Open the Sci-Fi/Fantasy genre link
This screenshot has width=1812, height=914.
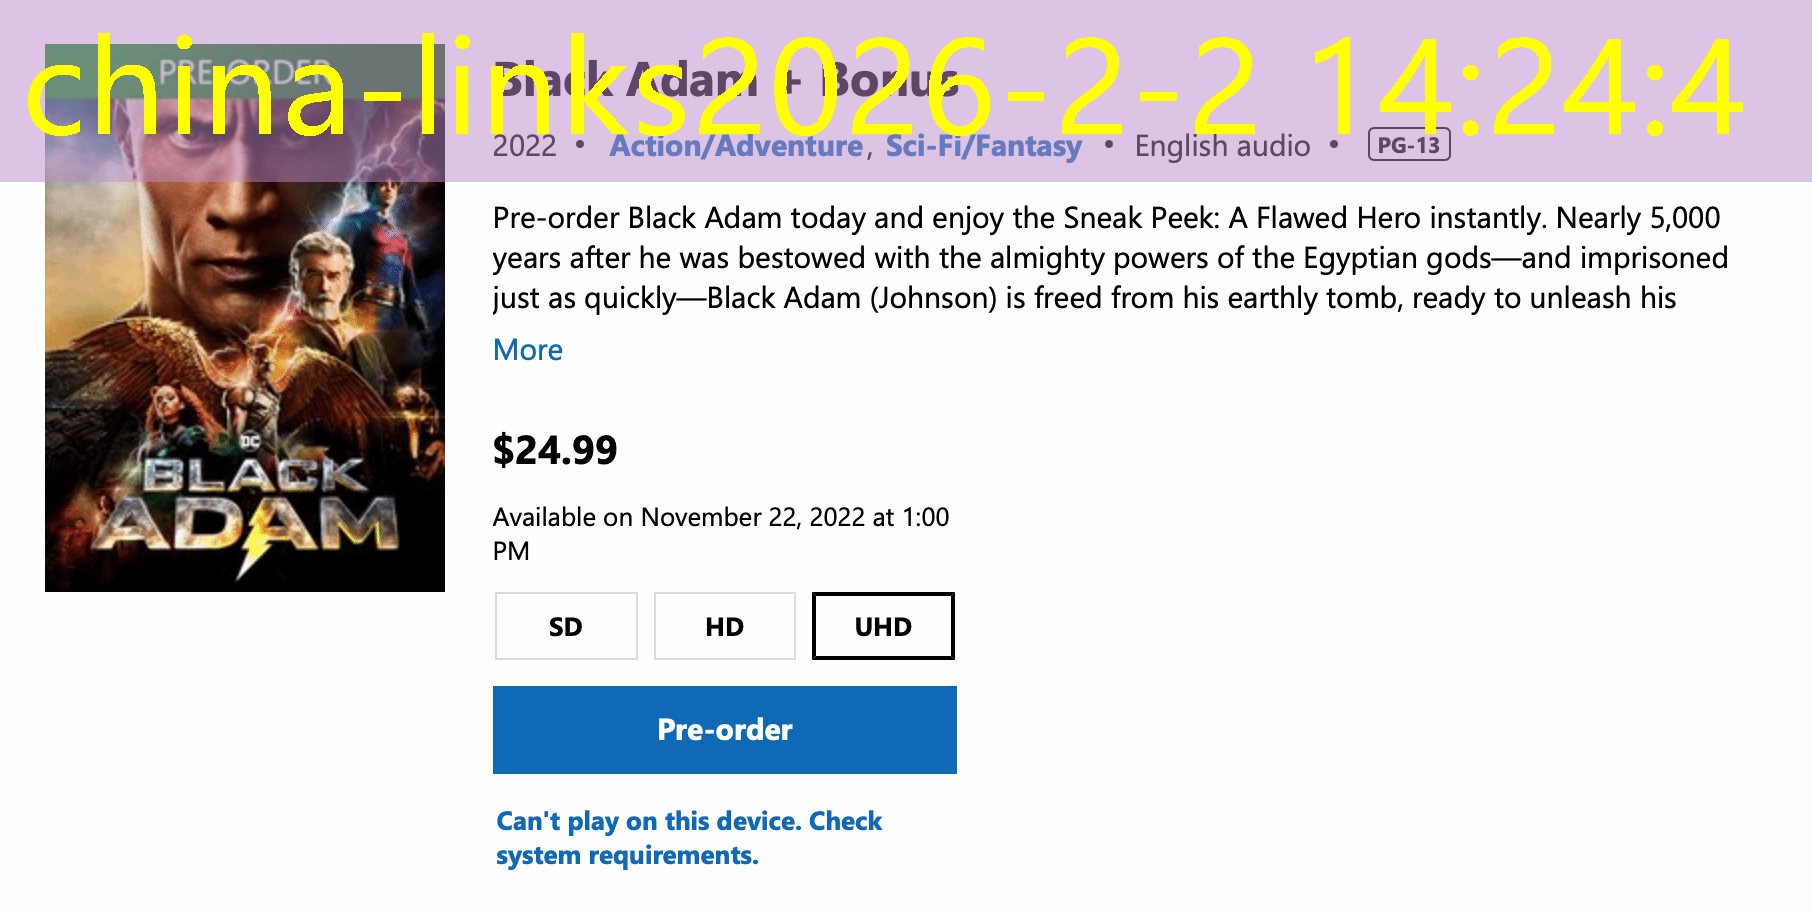tap(983, 146)
